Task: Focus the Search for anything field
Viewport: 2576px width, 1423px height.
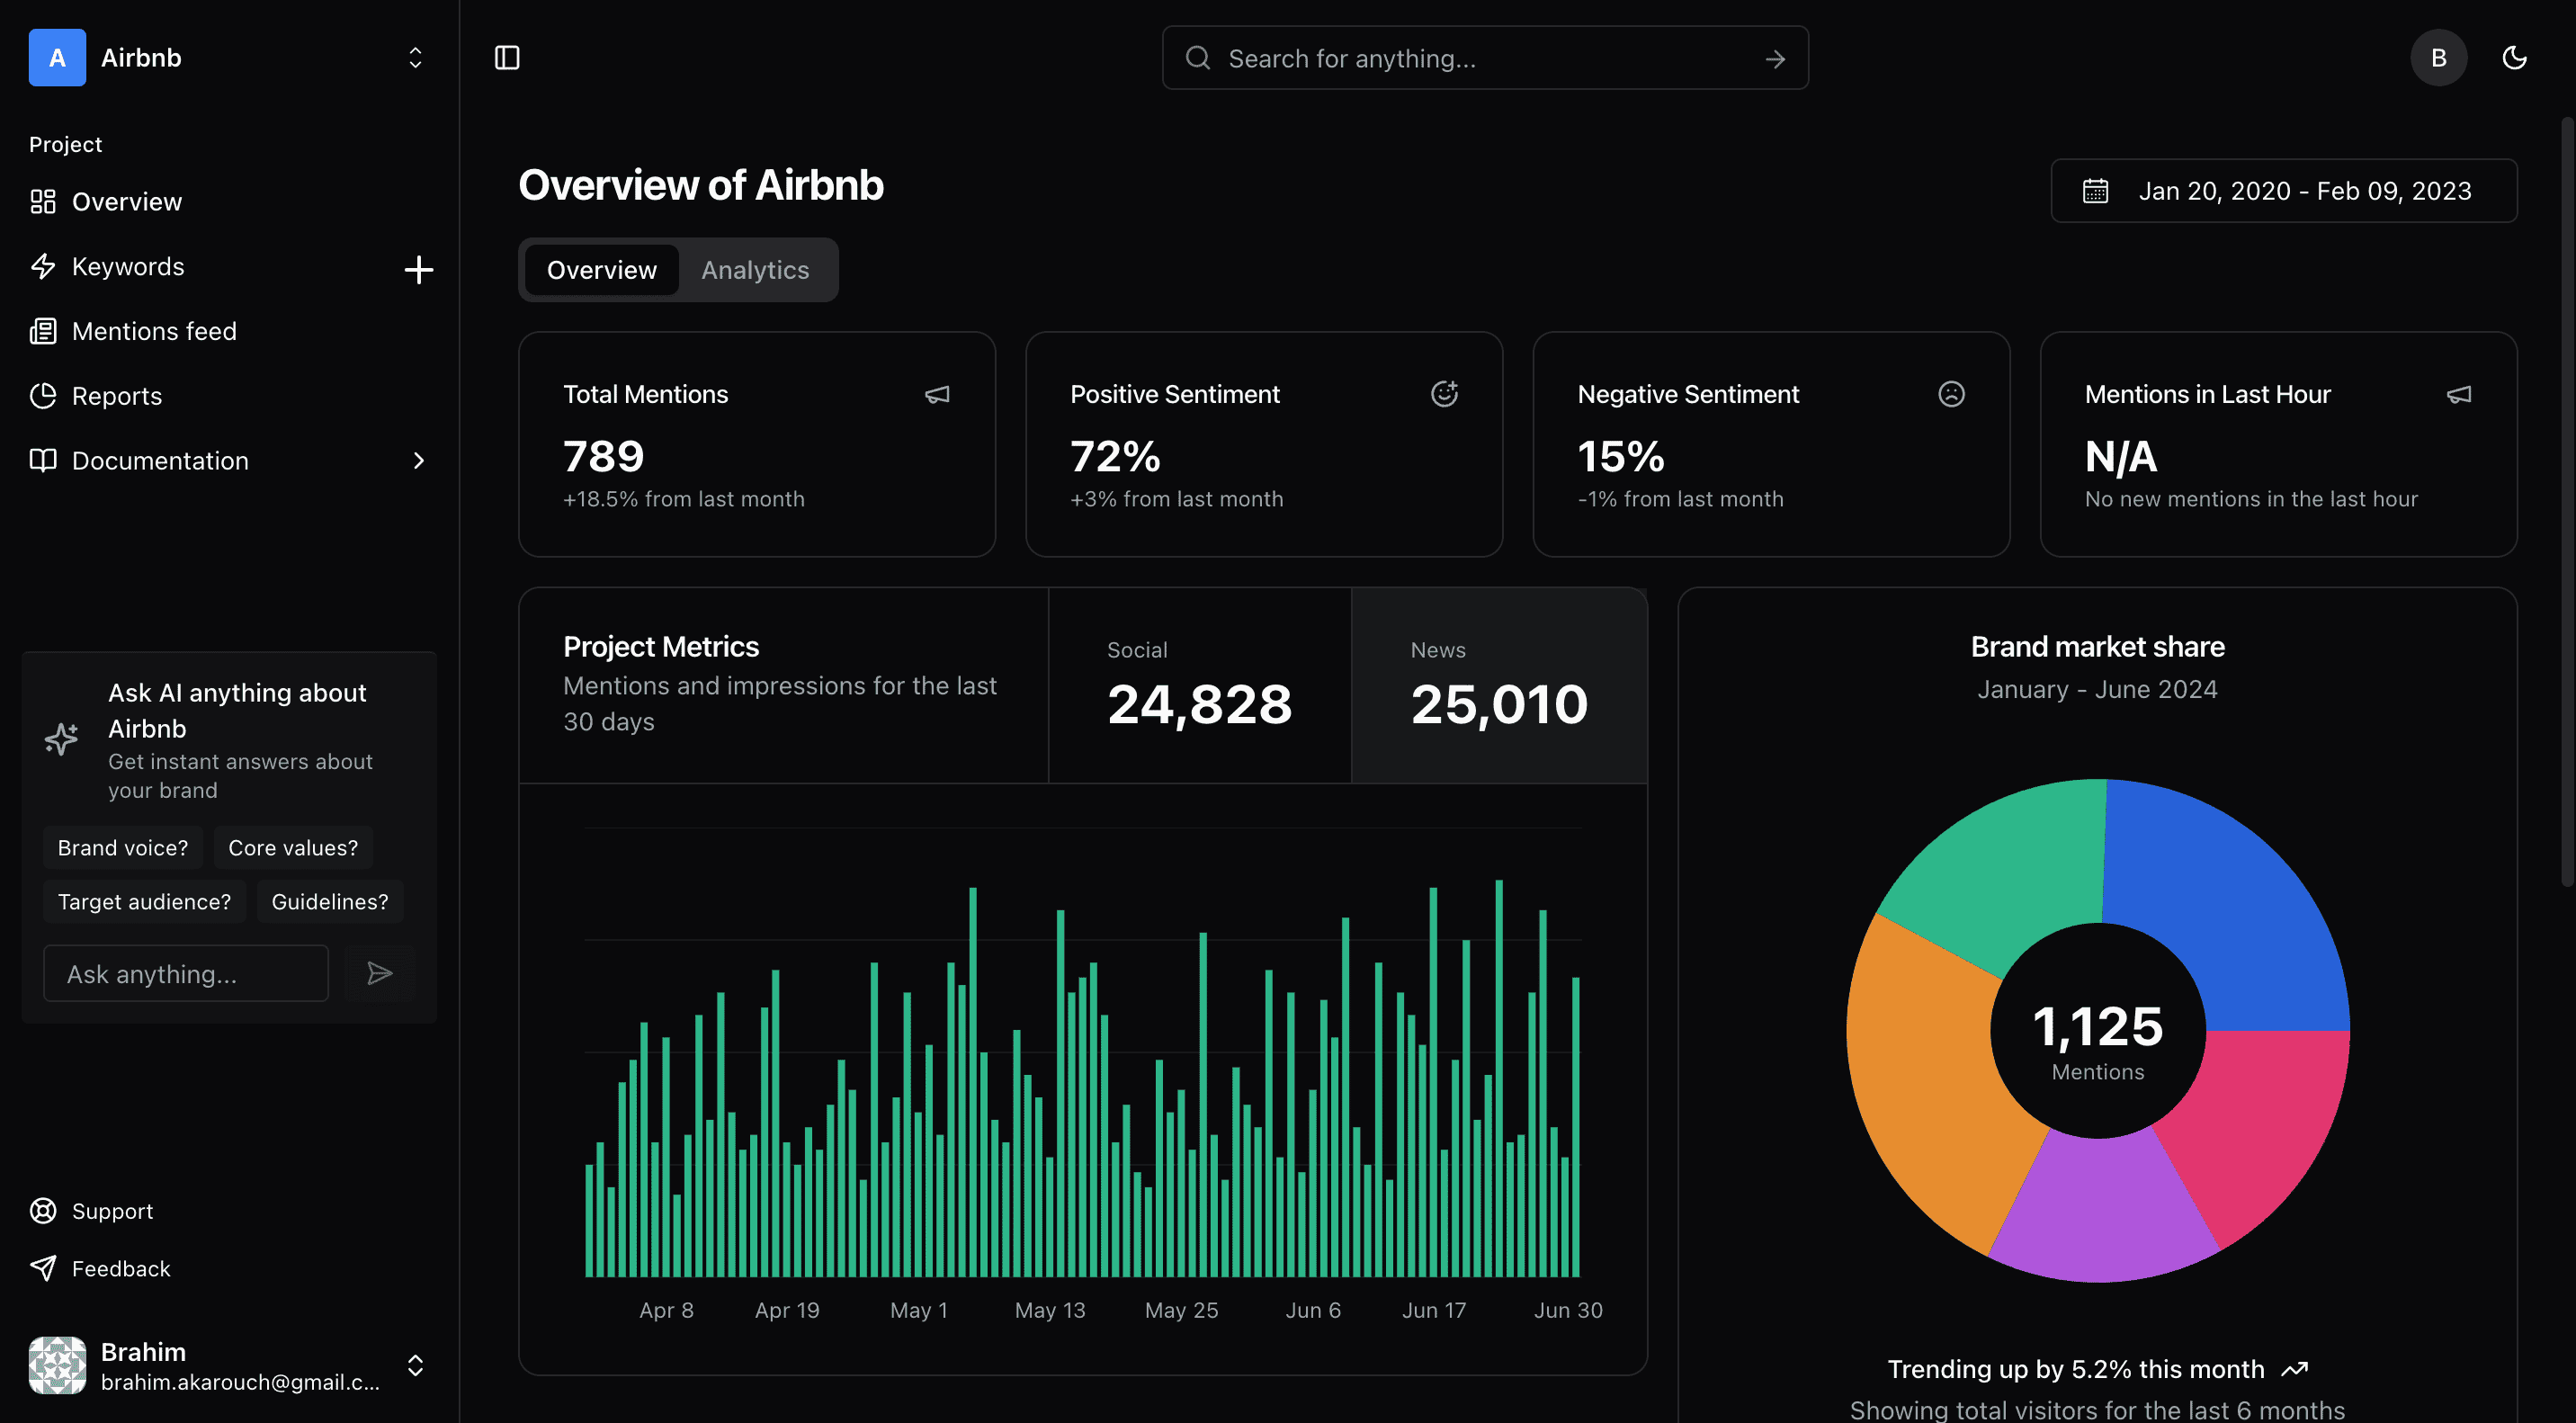Action: [1485, 58]
